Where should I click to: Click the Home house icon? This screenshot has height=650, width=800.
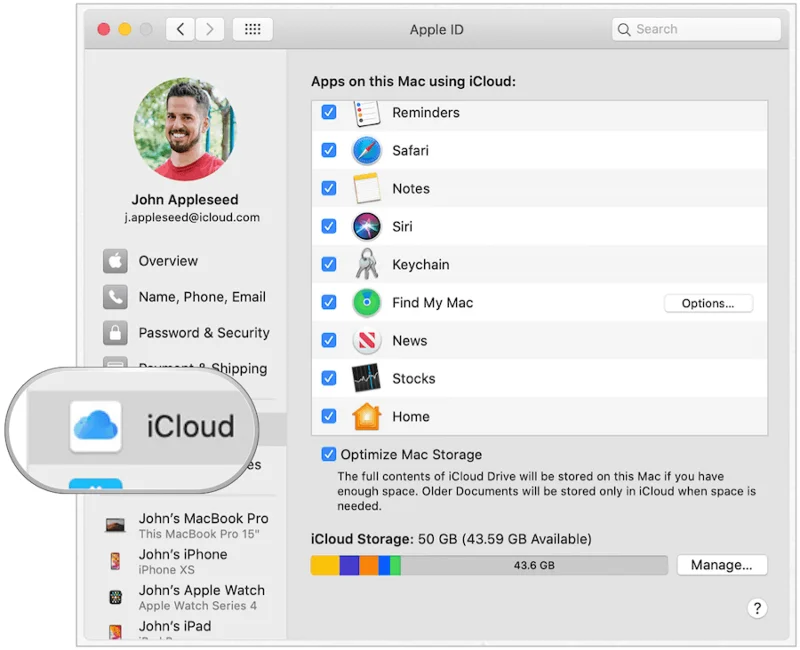[x=366, y=416]
